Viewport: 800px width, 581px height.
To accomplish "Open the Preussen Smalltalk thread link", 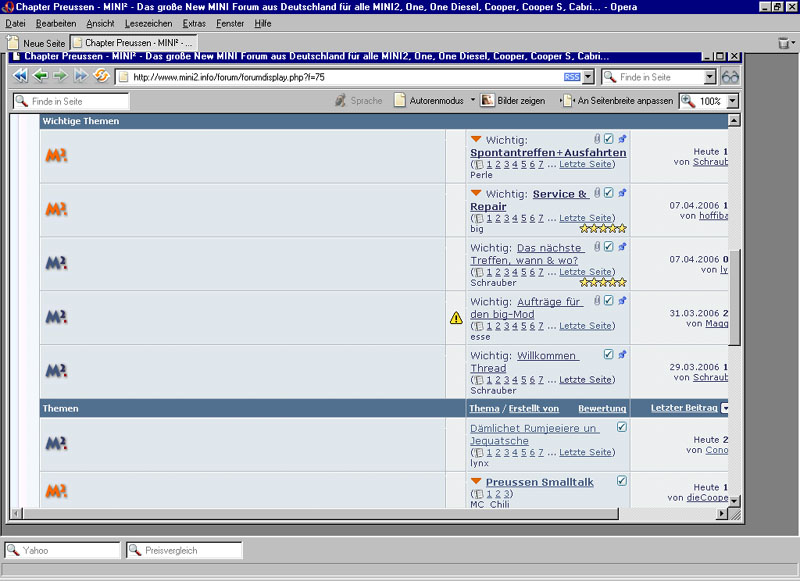I will (x=541, y=482).
